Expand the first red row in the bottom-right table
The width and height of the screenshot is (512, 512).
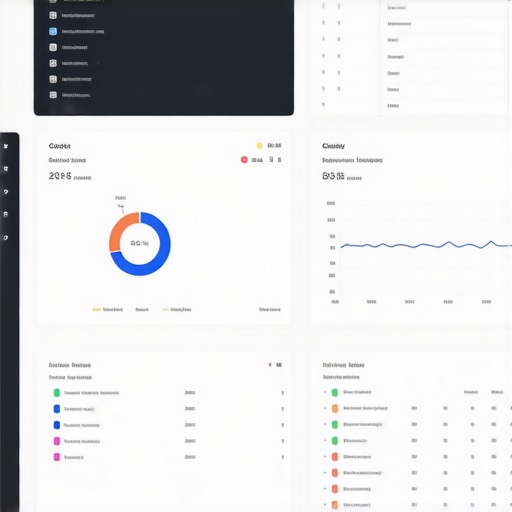(x=325, y=457)
